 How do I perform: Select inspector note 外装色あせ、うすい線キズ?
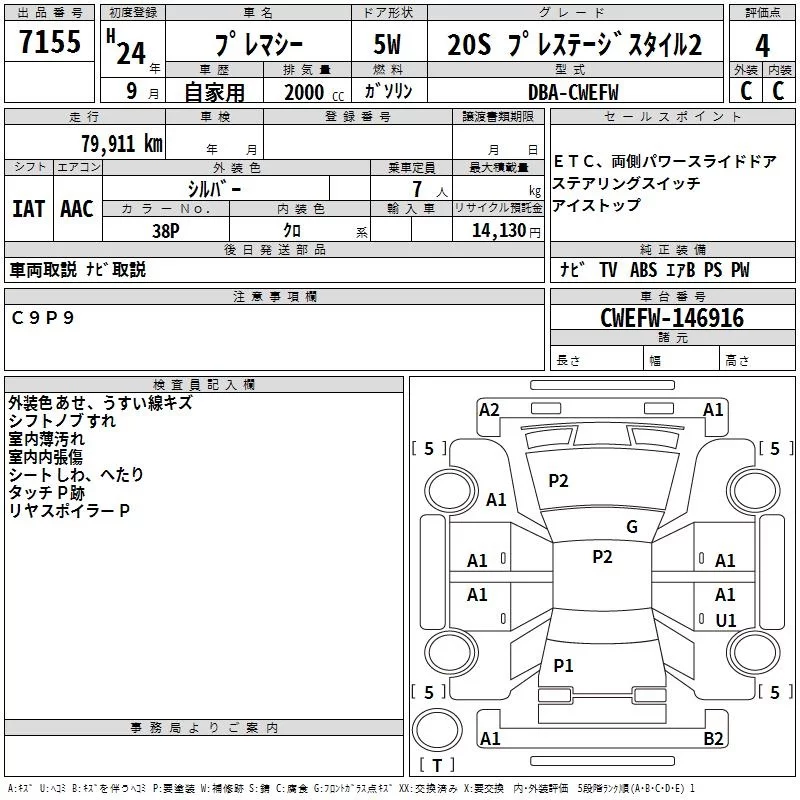pyautogui.click(x=101, y=403)
